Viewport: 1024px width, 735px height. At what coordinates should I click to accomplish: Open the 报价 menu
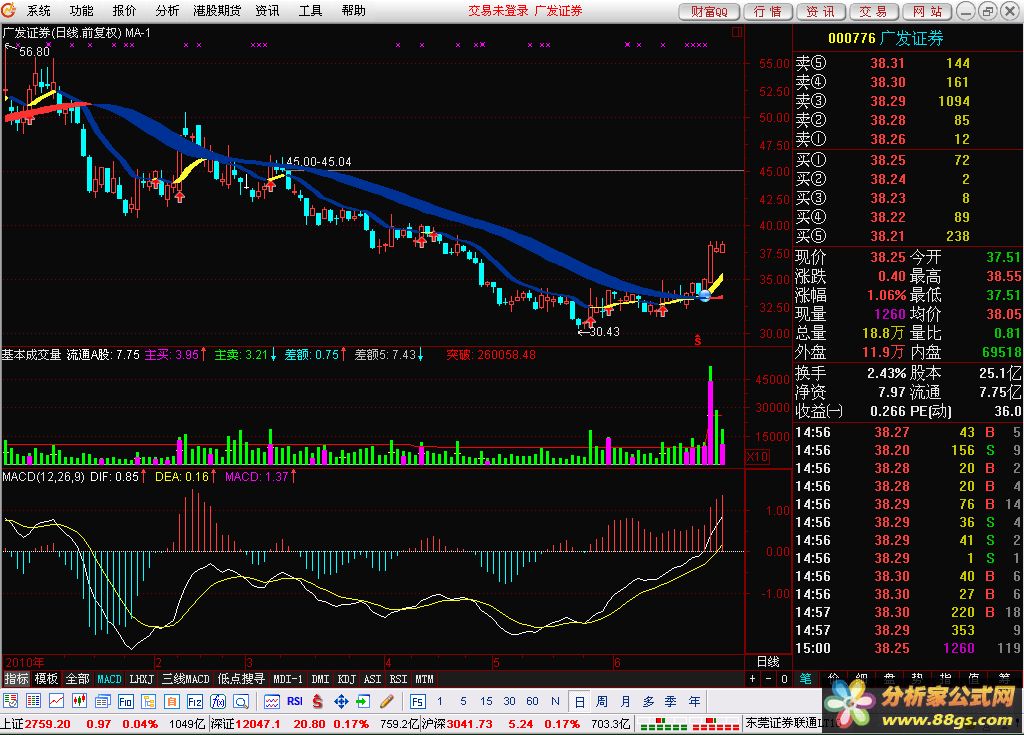point(124,10)
